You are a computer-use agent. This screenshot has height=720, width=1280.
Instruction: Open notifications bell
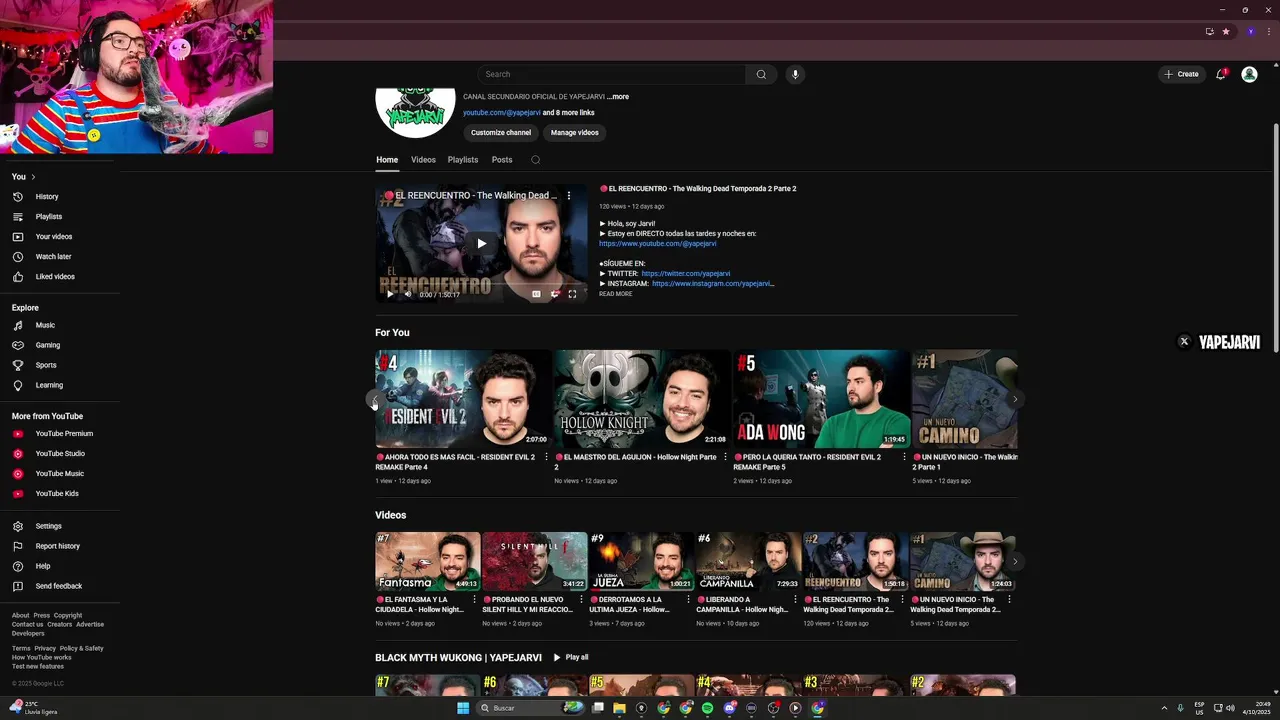point(1220,74)
